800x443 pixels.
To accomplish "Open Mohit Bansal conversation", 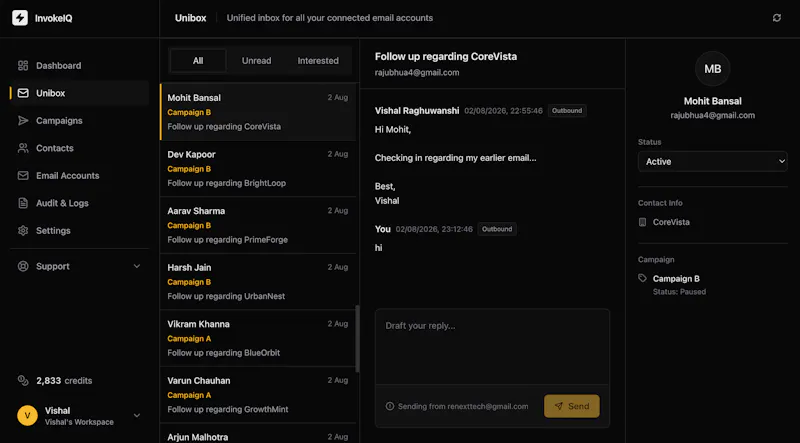I will 258,112.
